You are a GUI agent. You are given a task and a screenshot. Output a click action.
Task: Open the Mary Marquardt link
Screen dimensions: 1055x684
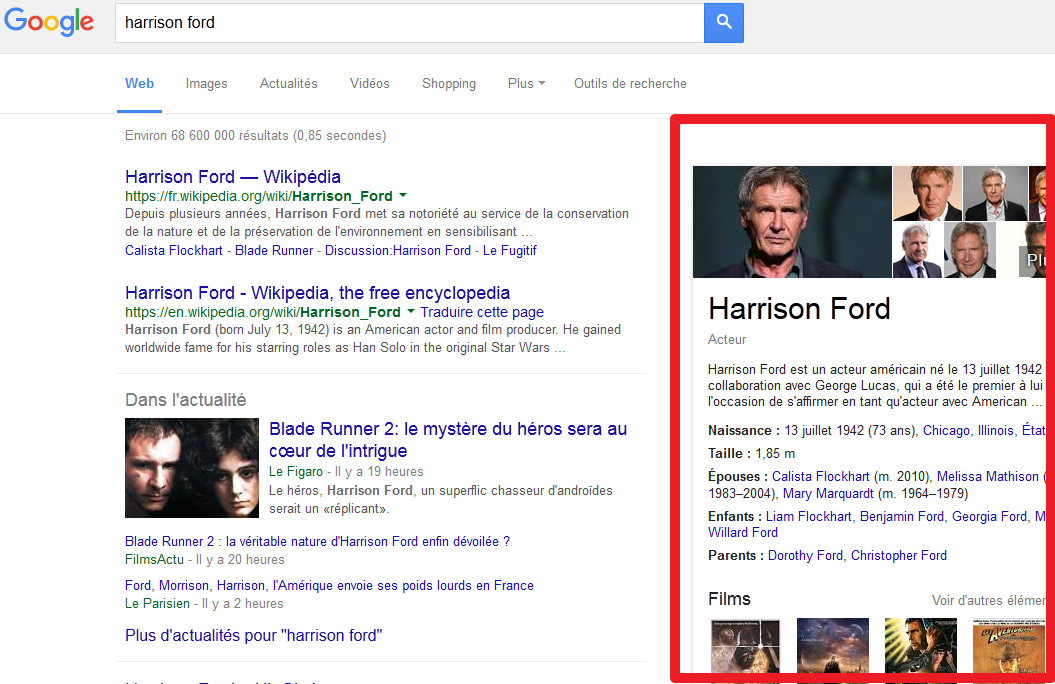828,494
